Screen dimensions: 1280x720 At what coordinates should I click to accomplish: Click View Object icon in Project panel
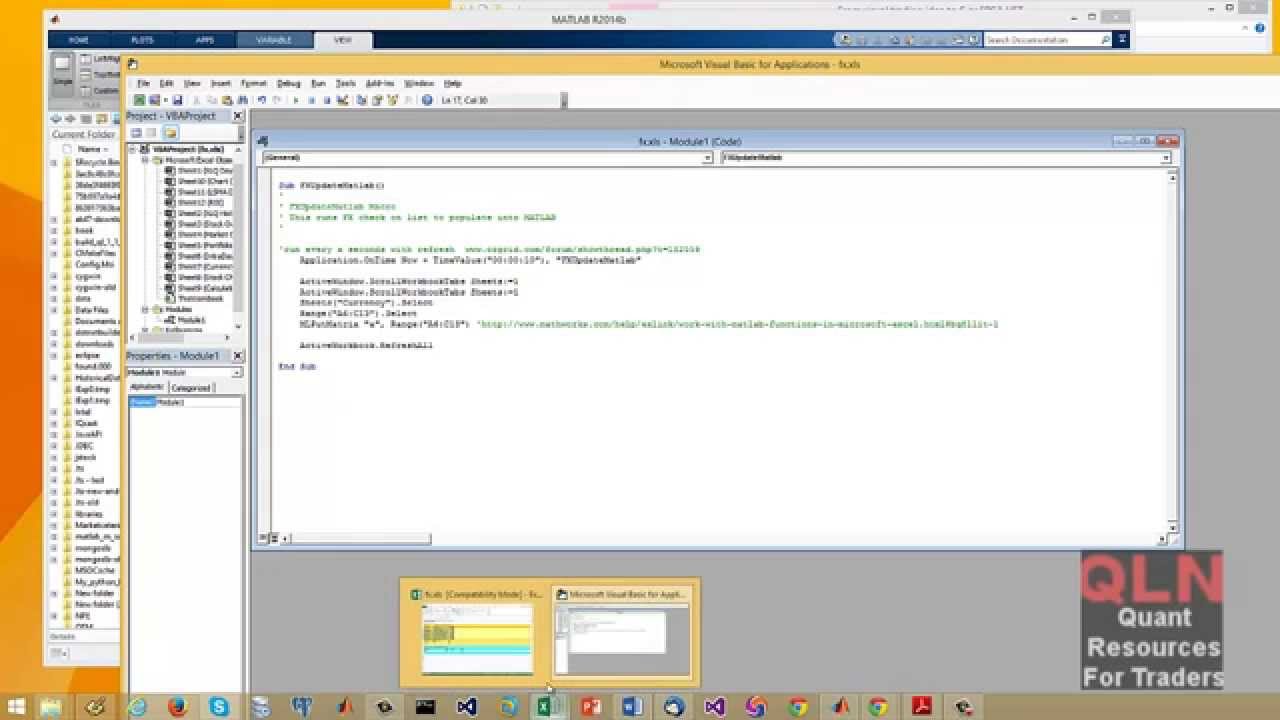152,132
